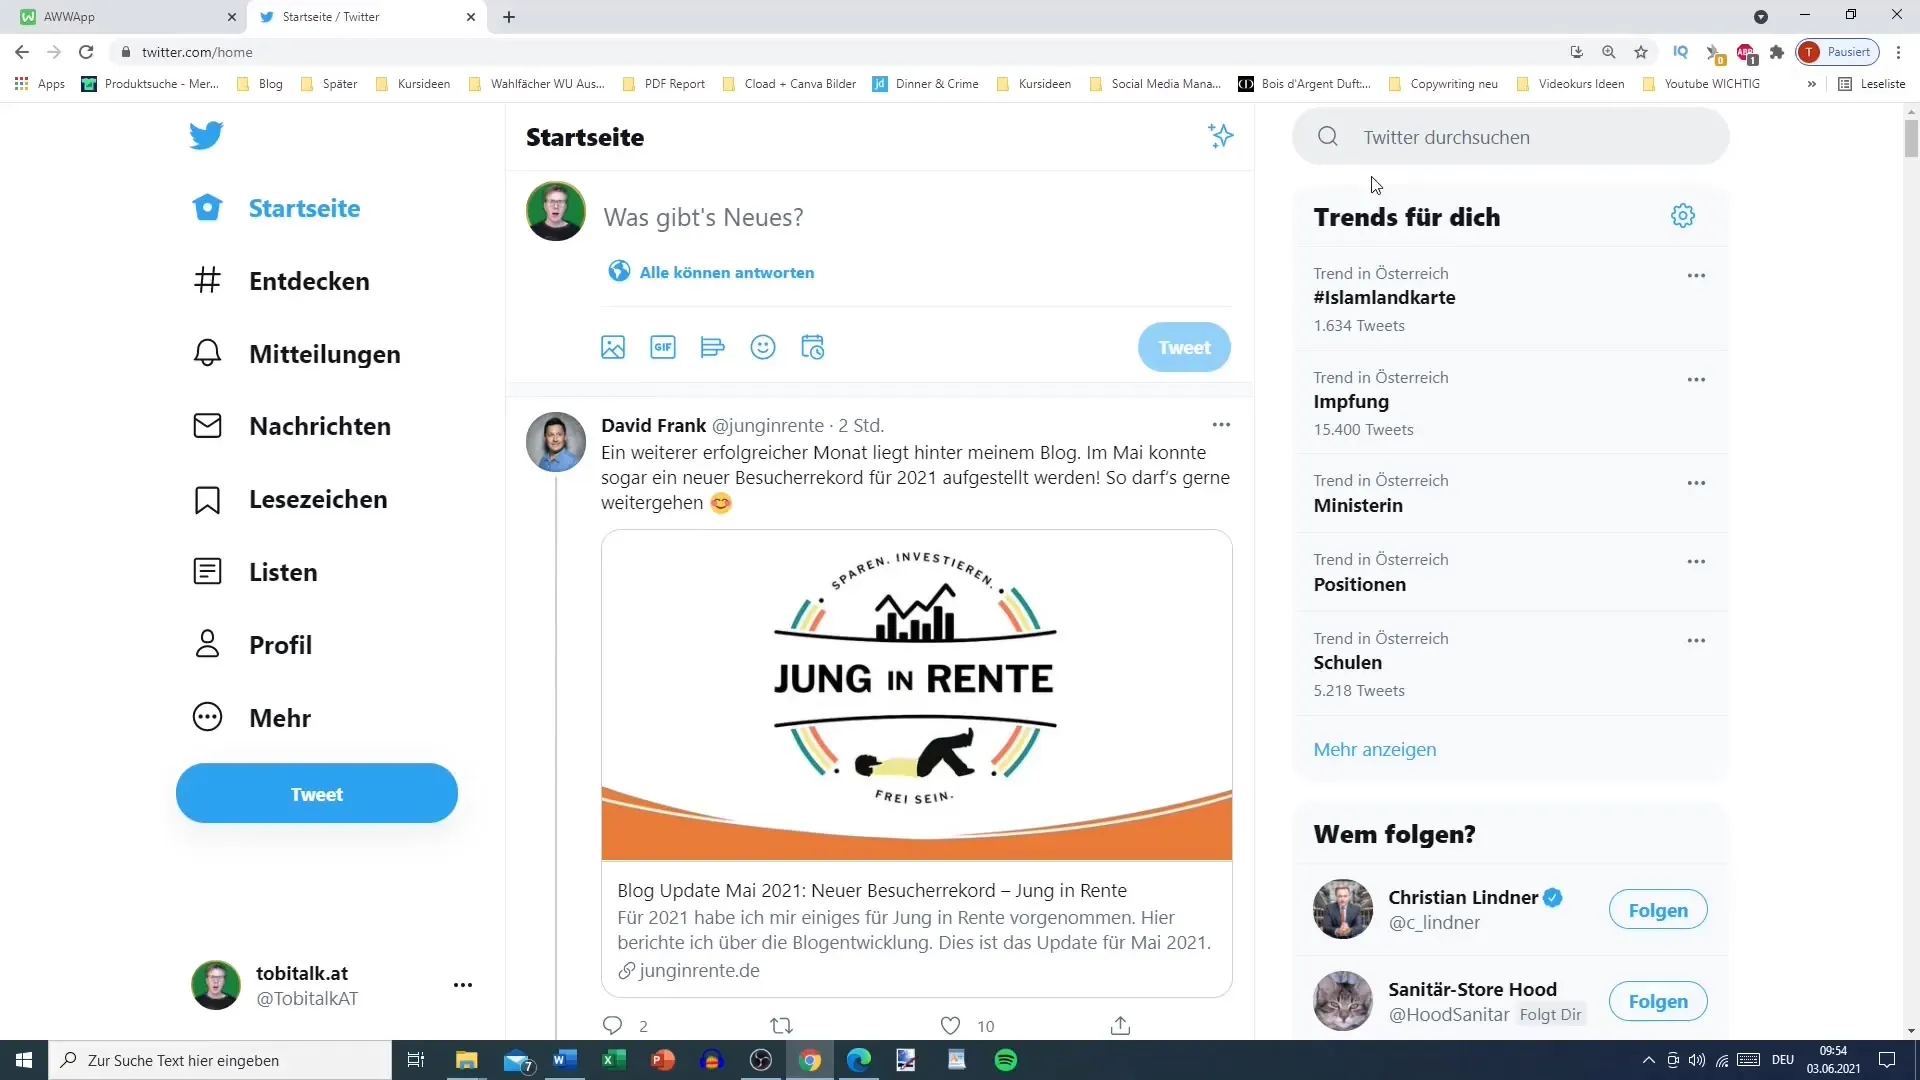Open Mitteilungen in the sidebar
1920x1080 pixels.
[x=296, y=354]
